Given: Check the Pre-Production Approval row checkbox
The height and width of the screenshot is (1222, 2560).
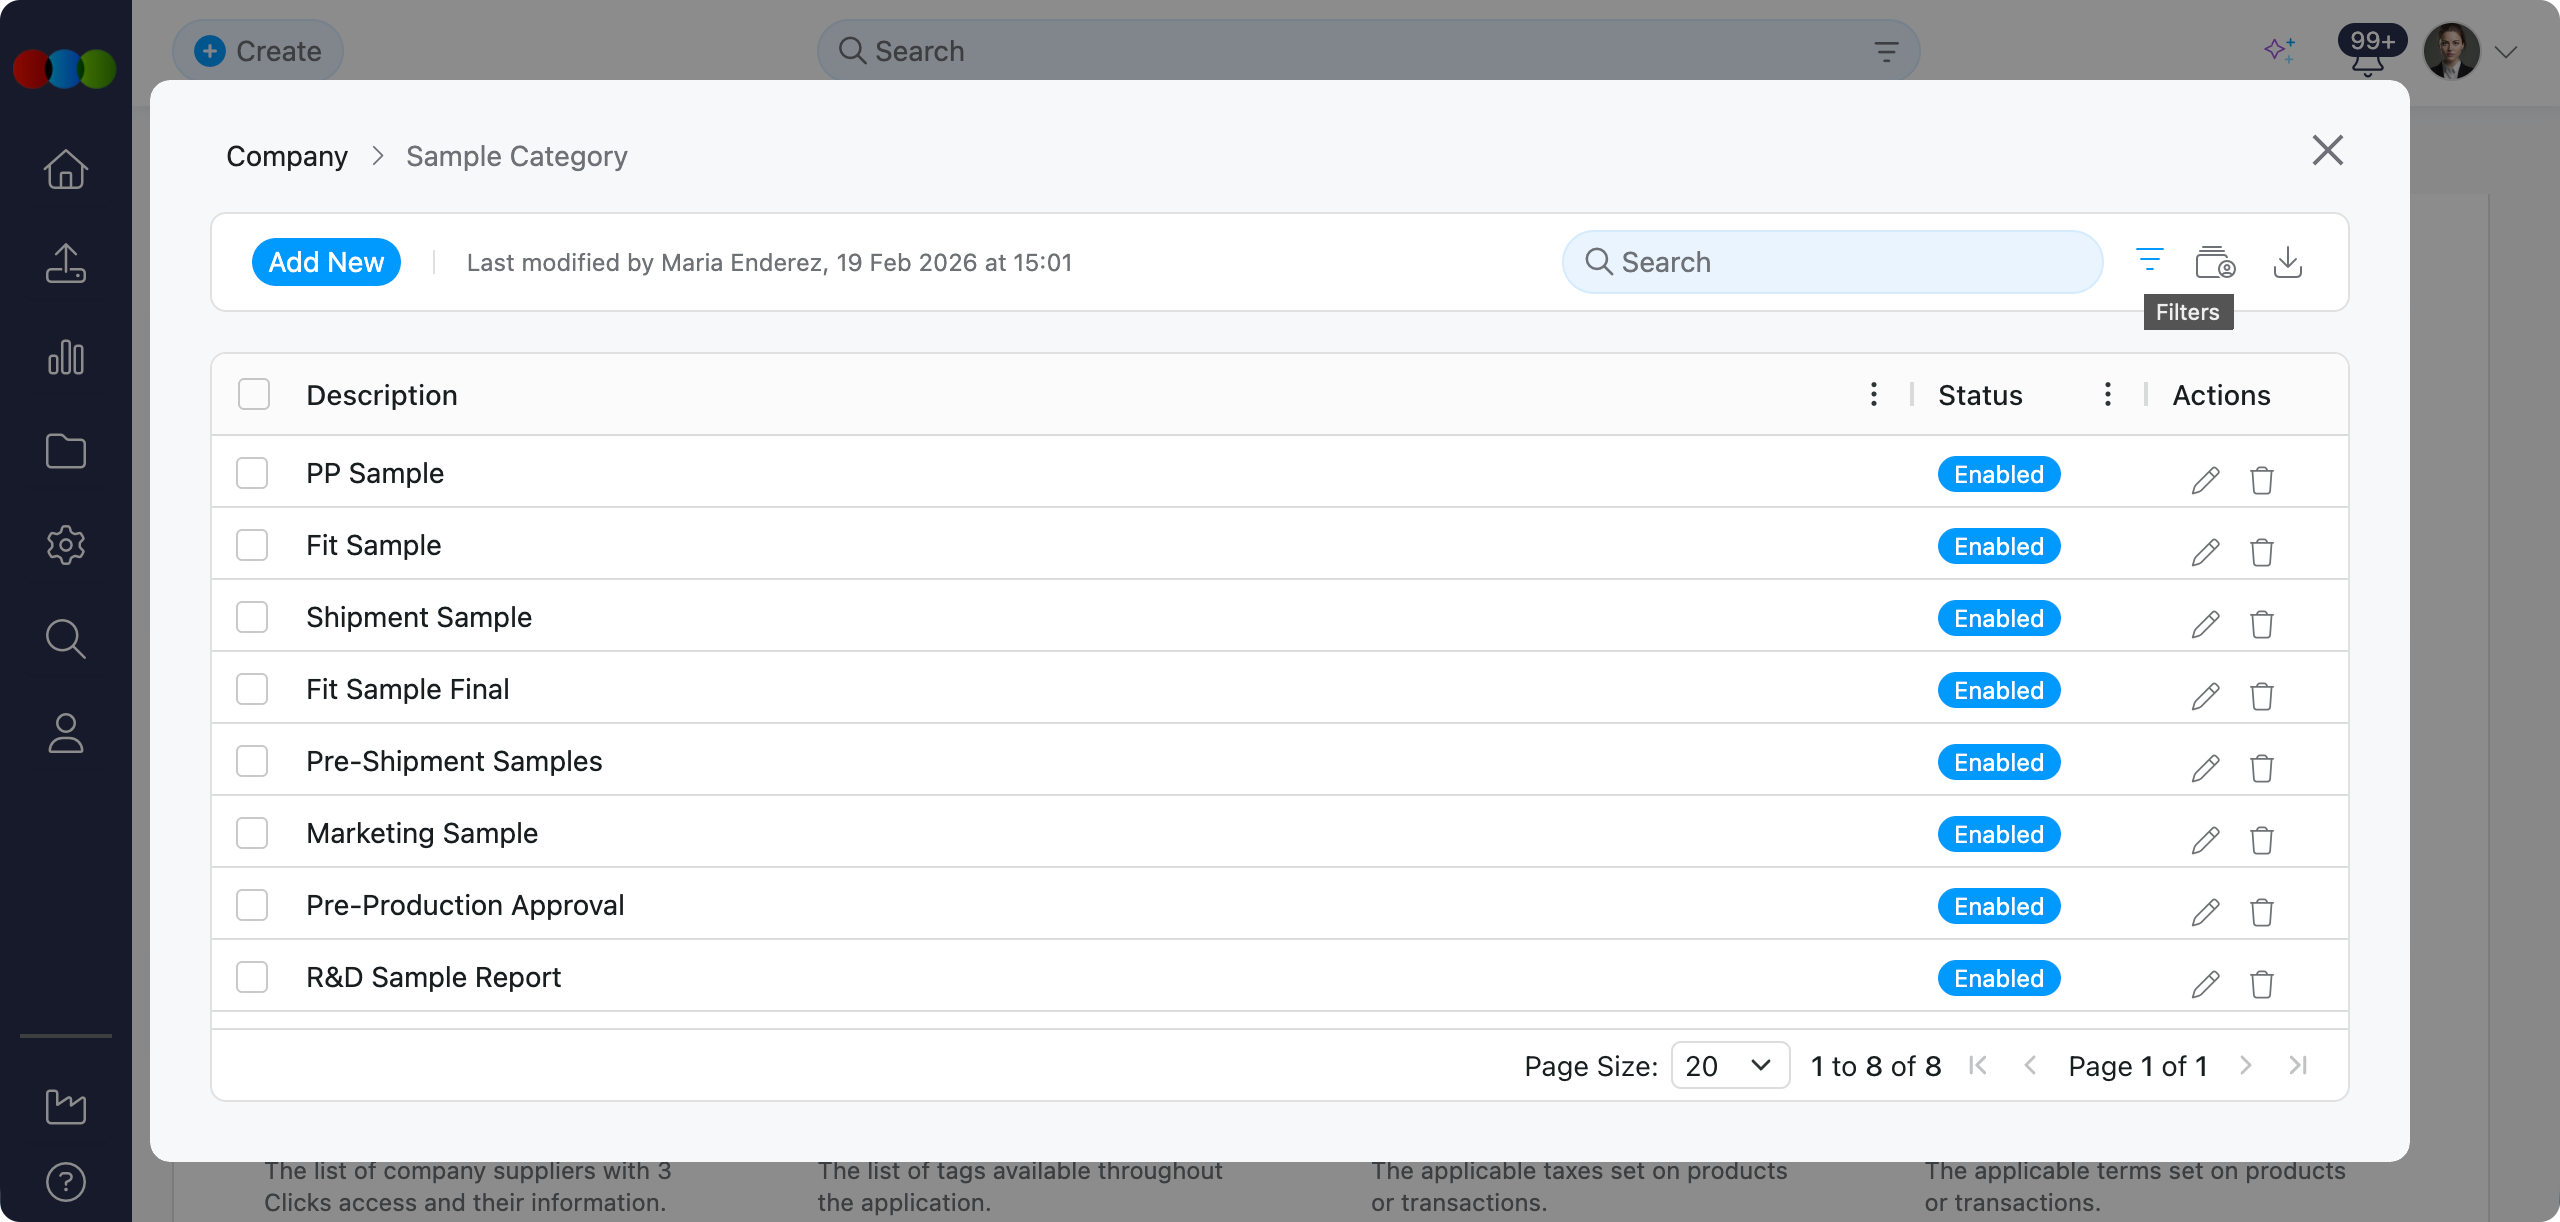Looking at the screenshot, I should click(x=252, y=905).
